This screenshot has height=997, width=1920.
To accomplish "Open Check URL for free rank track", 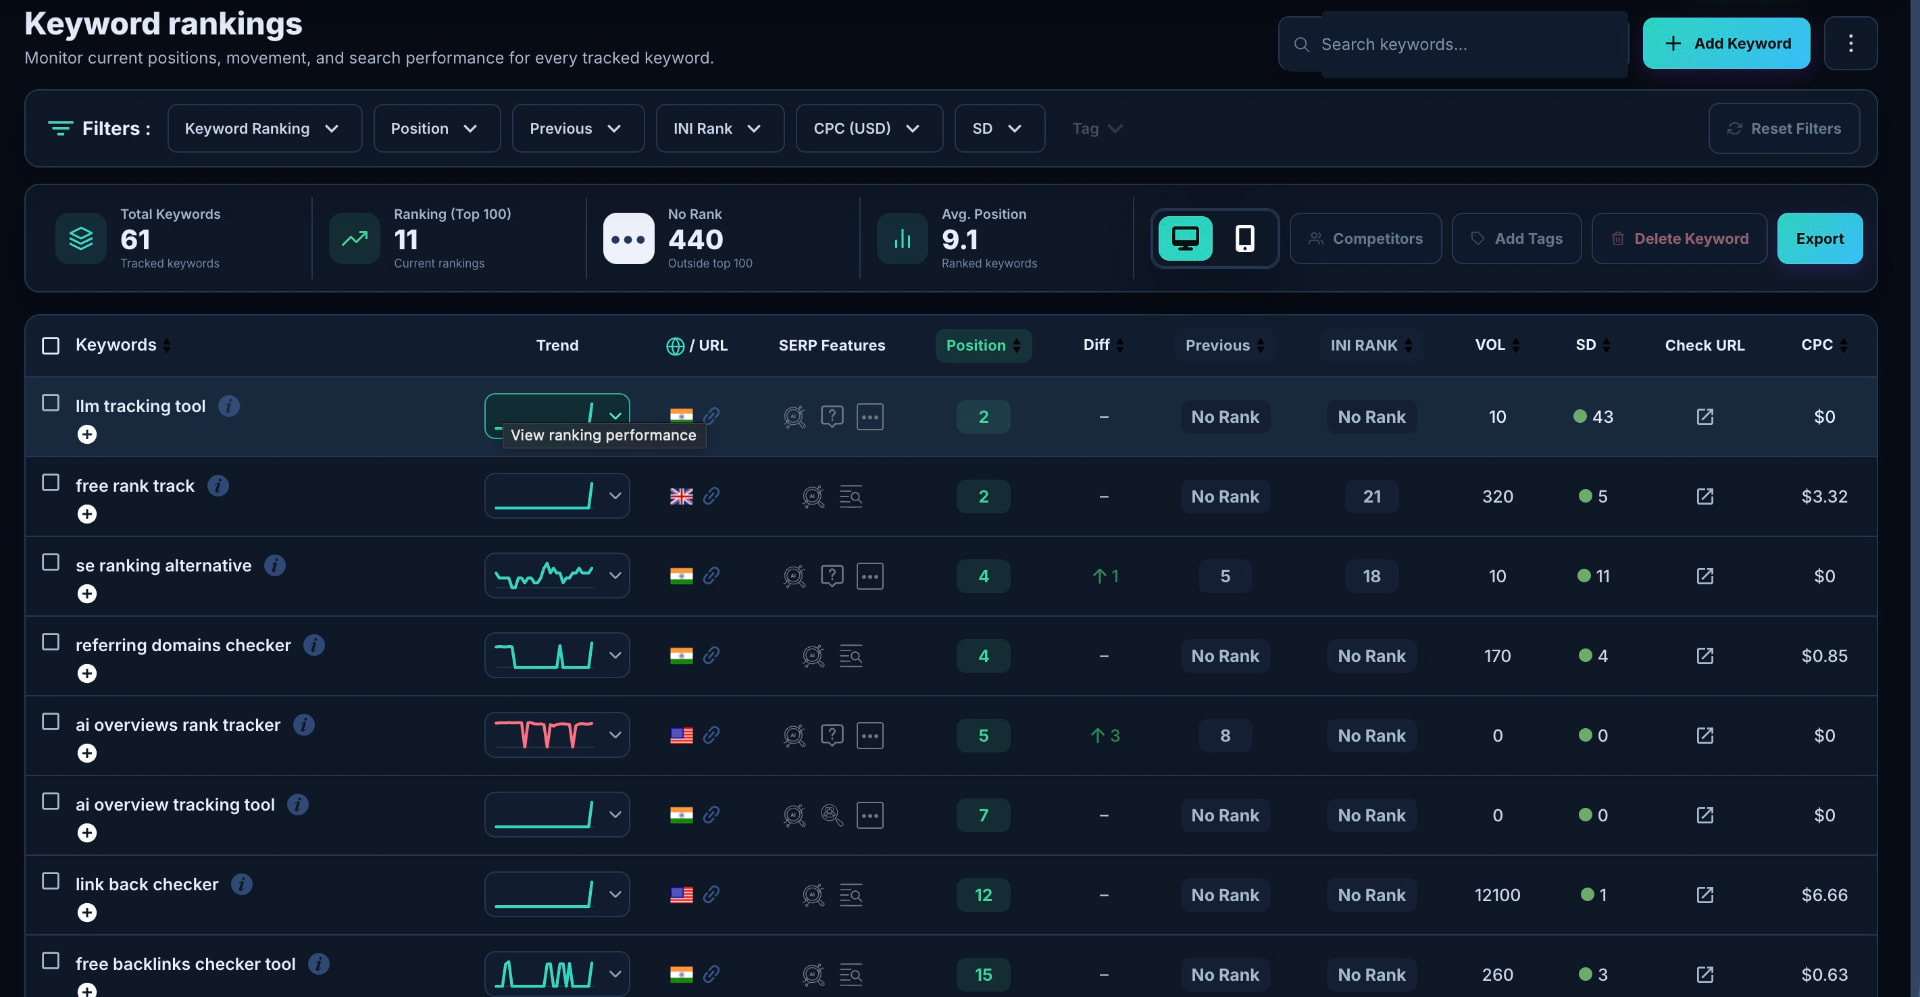I will pyautogui.click(x=1705, y=497).
